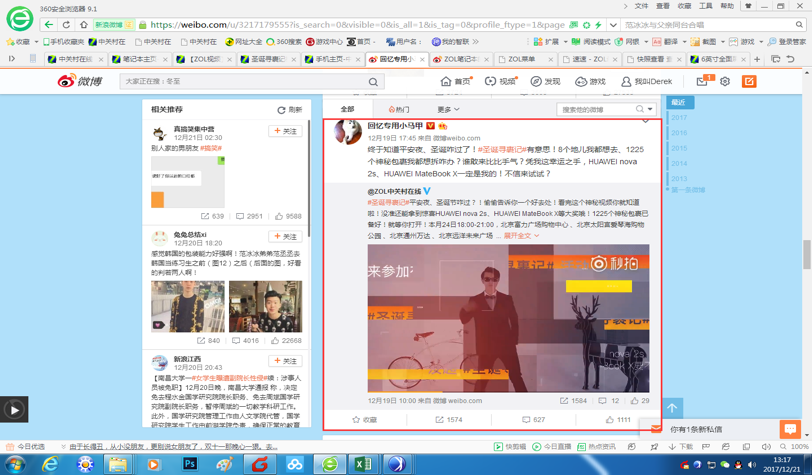Viewport: 812px width, 475px height.
Task: Expand full text via 展开全文
Action: 521,236
